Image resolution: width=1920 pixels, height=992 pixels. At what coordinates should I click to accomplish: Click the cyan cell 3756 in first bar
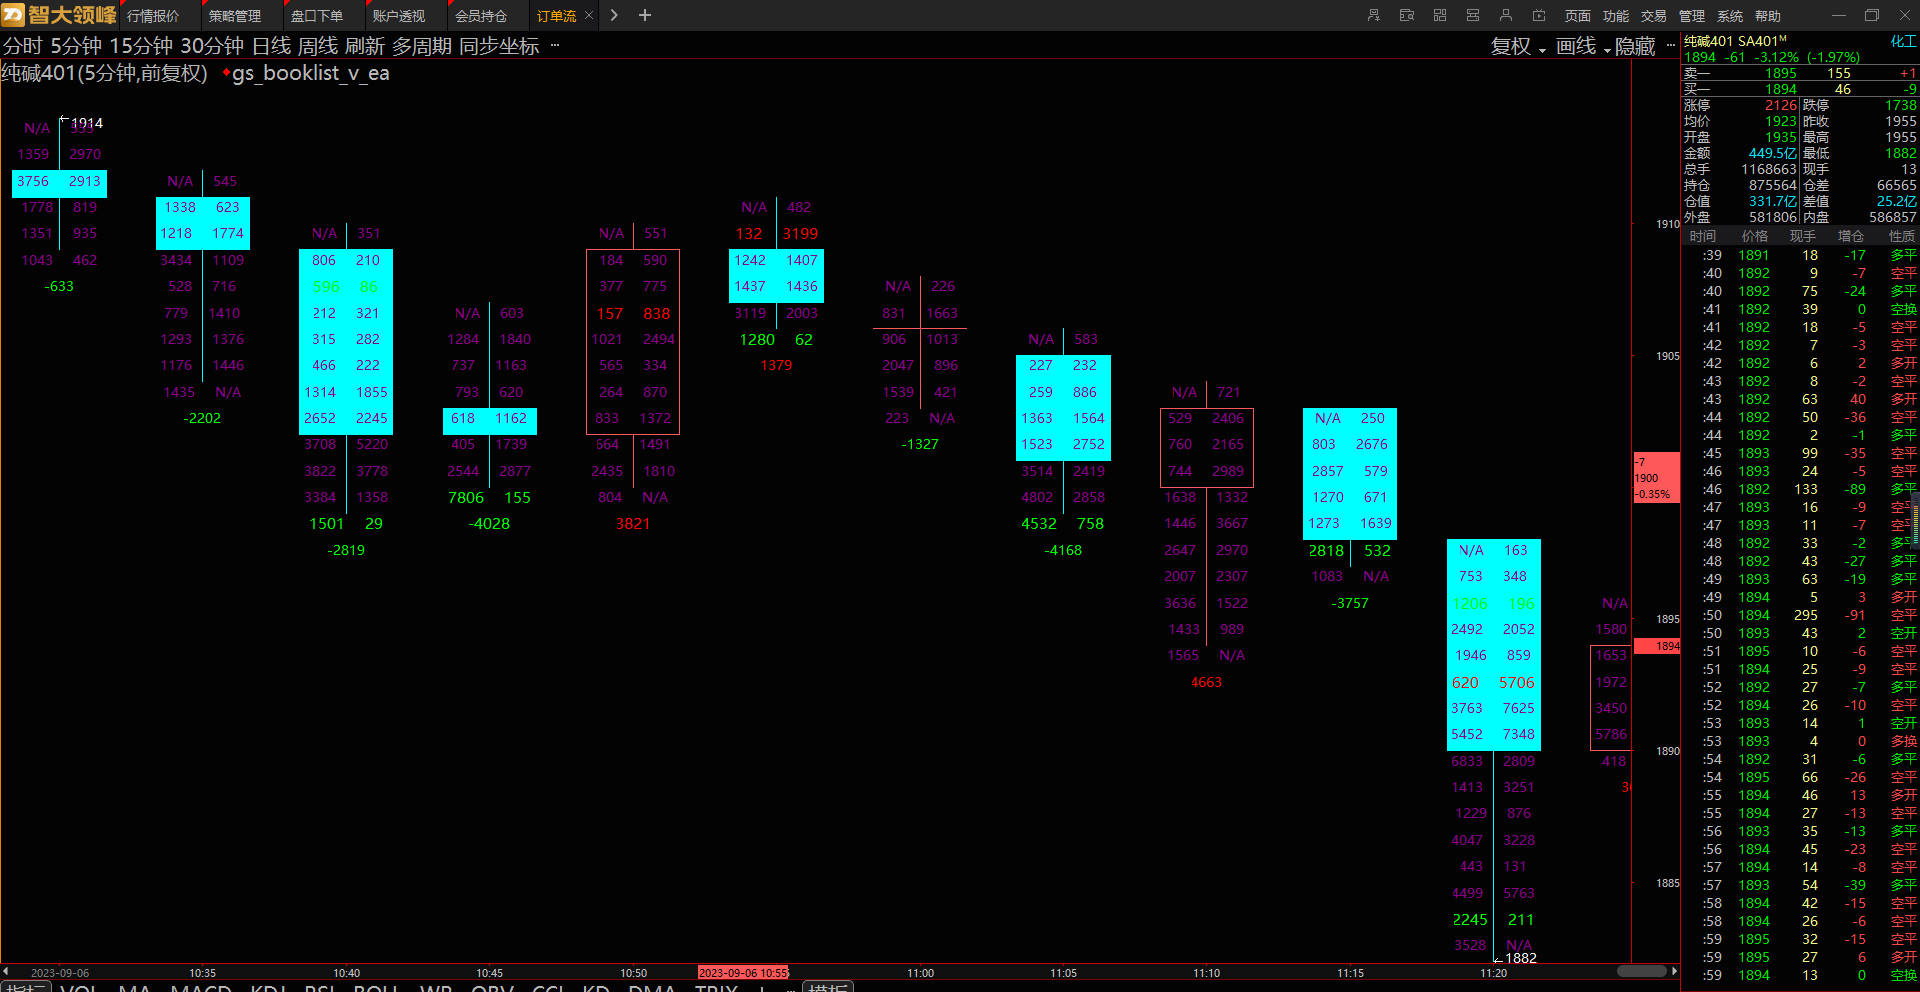(x=33, y=181)
